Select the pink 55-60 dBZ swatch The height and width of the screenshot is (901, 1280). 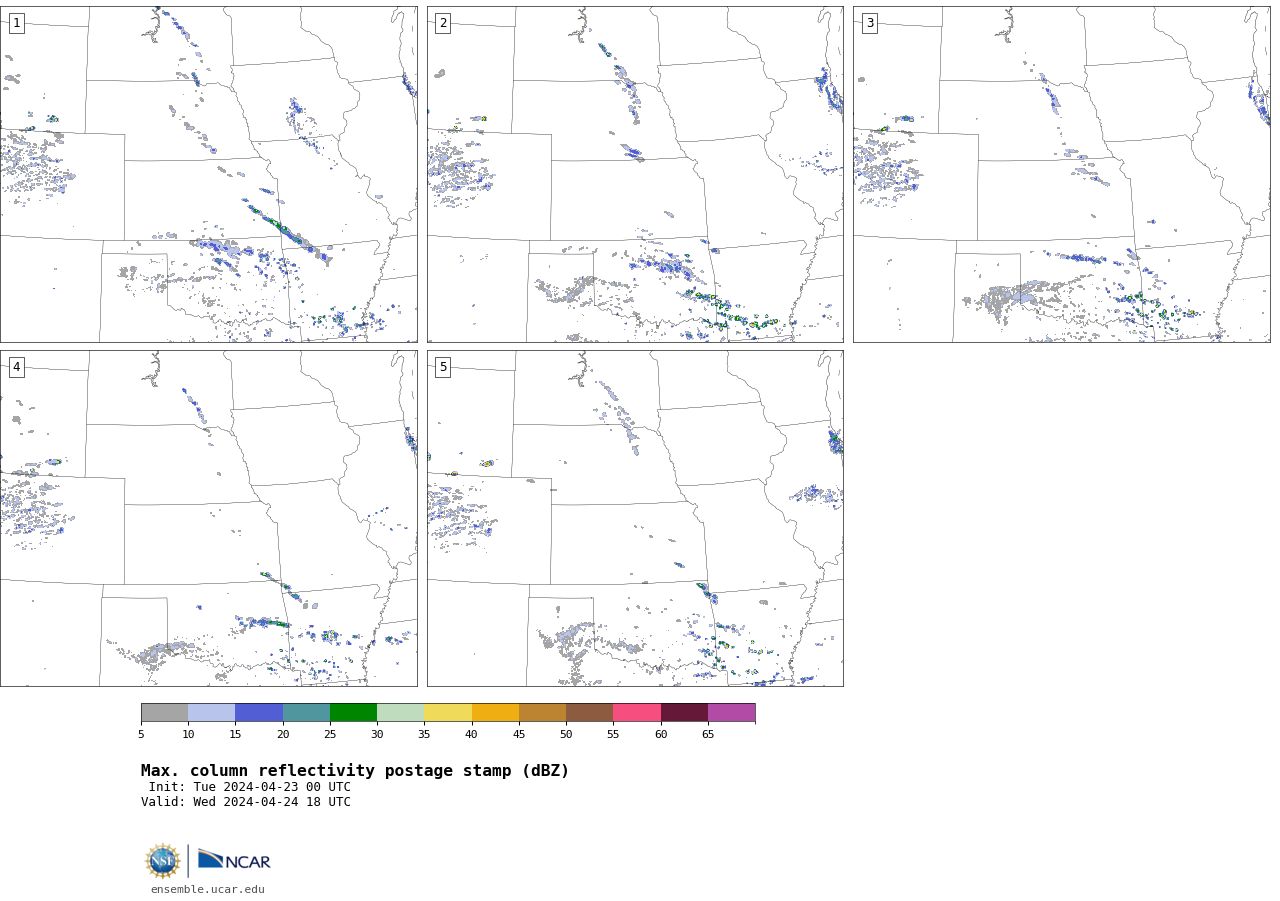pos(637,712)
